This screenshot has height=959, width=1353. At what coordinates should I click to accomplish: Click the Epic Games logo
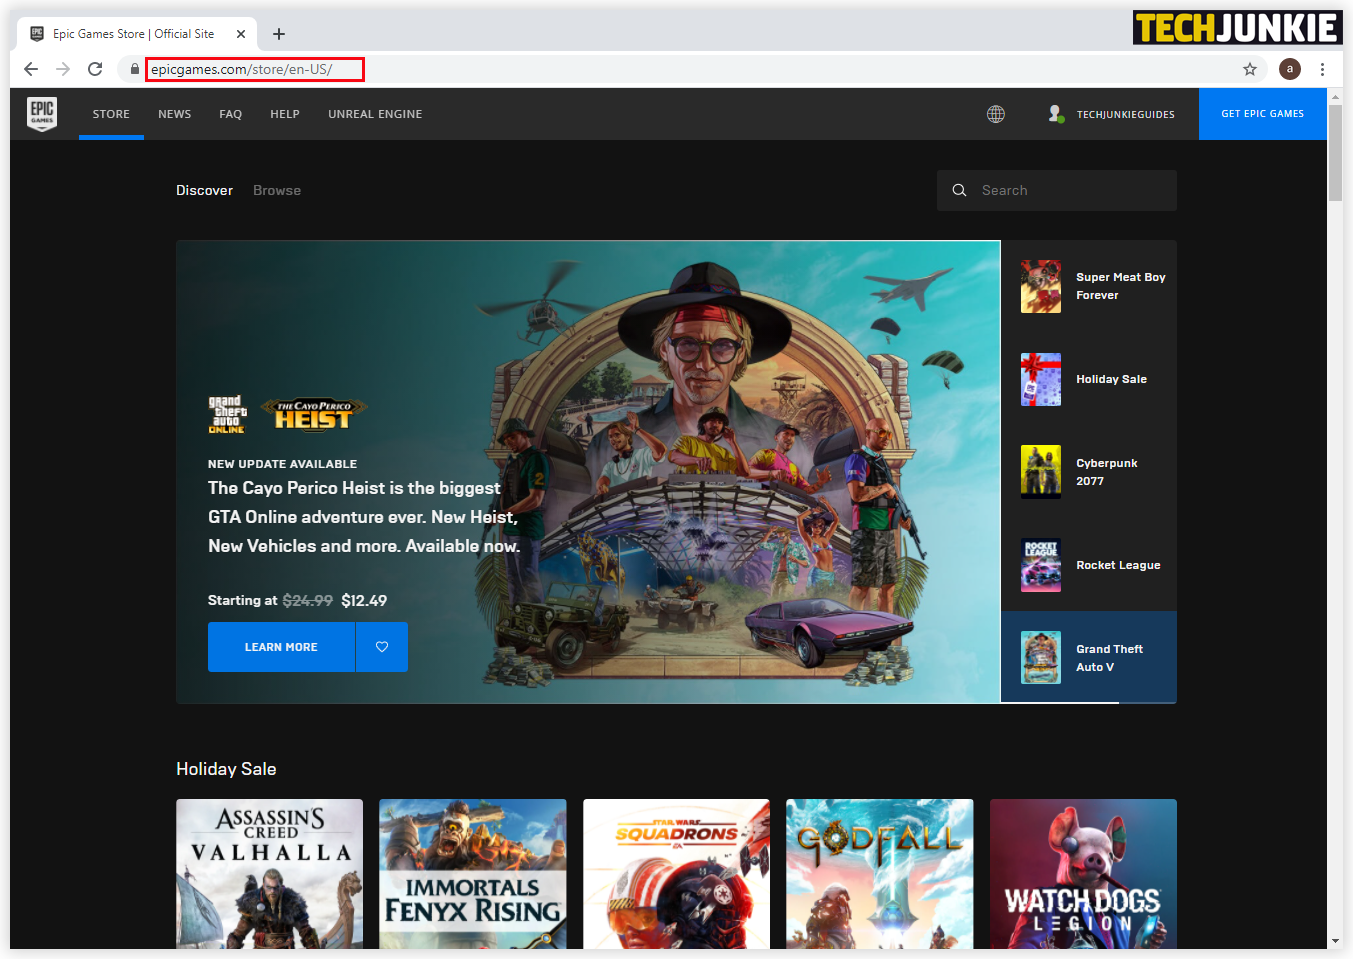point(42,114)
